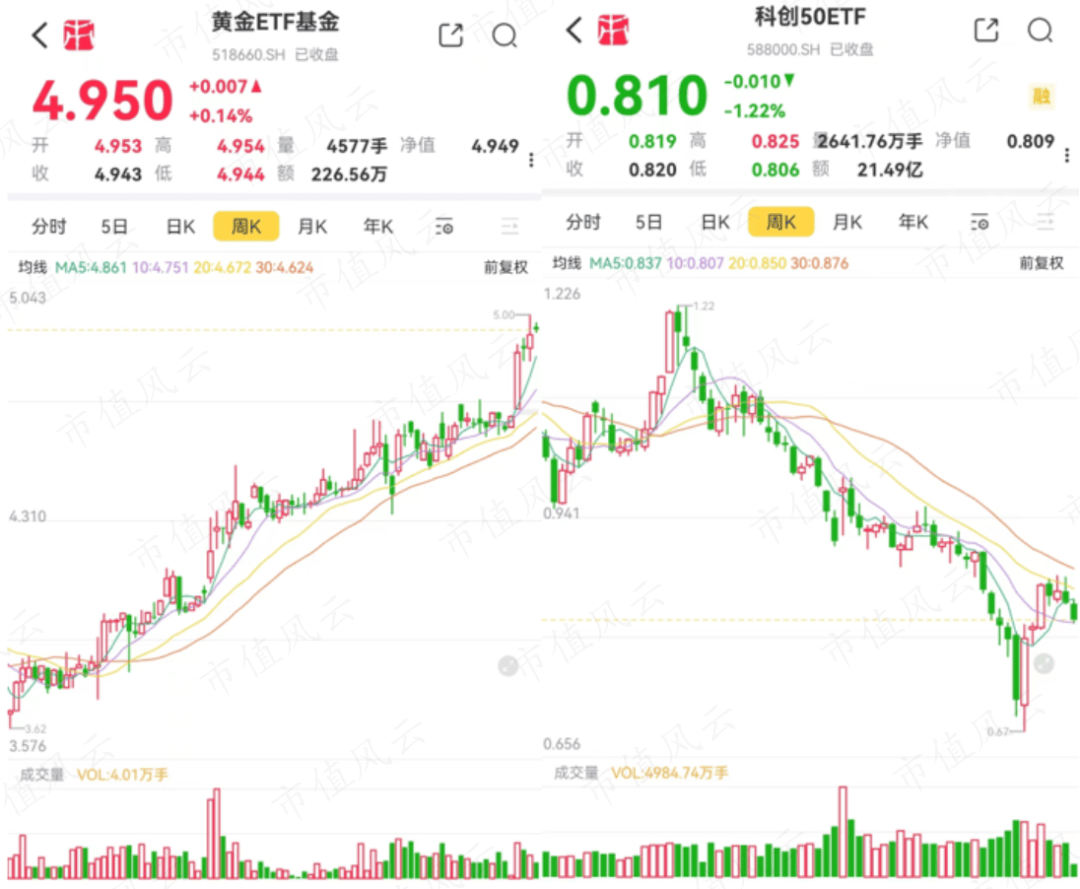Open 成交量 indicator selector under 科创50ETF chart
Image resolution: width=1080 pixels, height=889 pixels.
tap(575, 773)
